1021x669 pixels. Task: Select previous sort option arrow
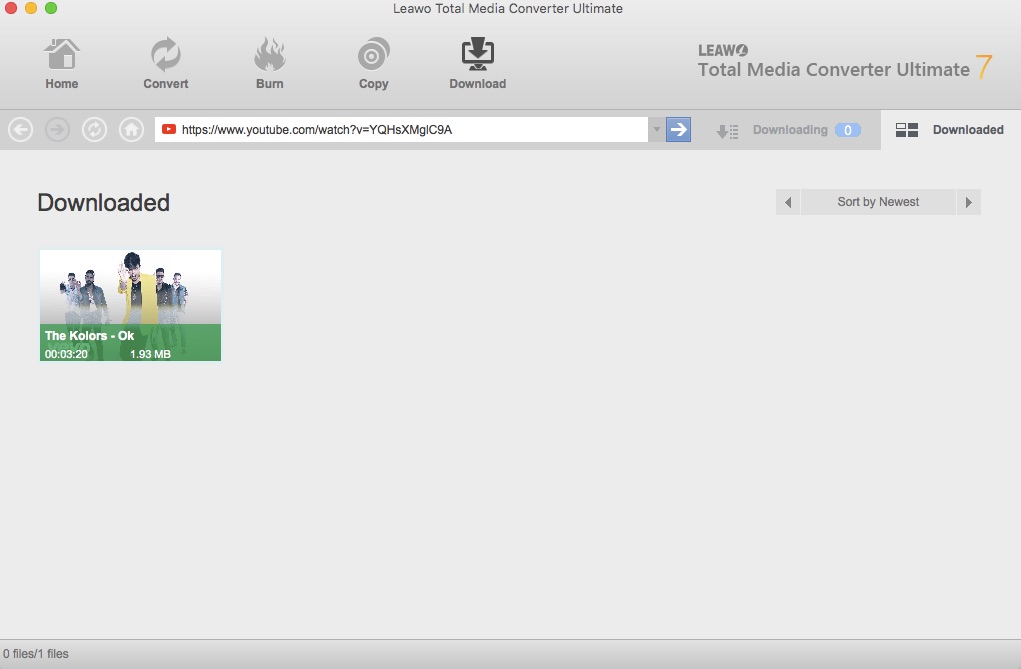click(x=788, y=202)
